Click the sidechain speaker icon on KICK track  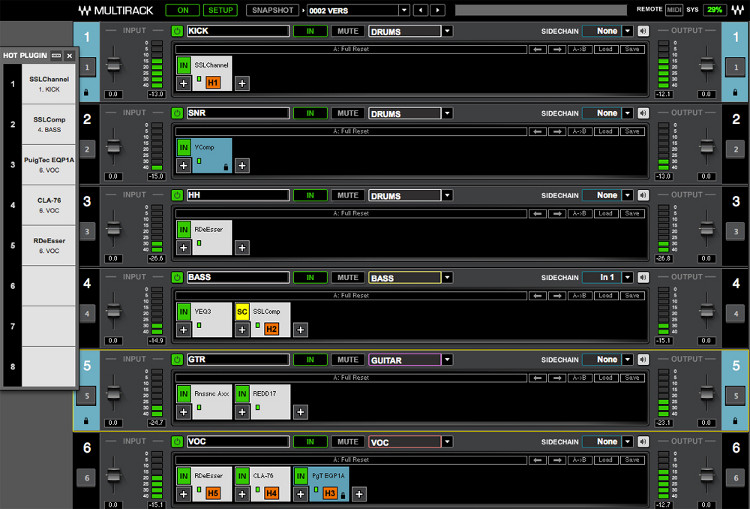click(643, 31)
